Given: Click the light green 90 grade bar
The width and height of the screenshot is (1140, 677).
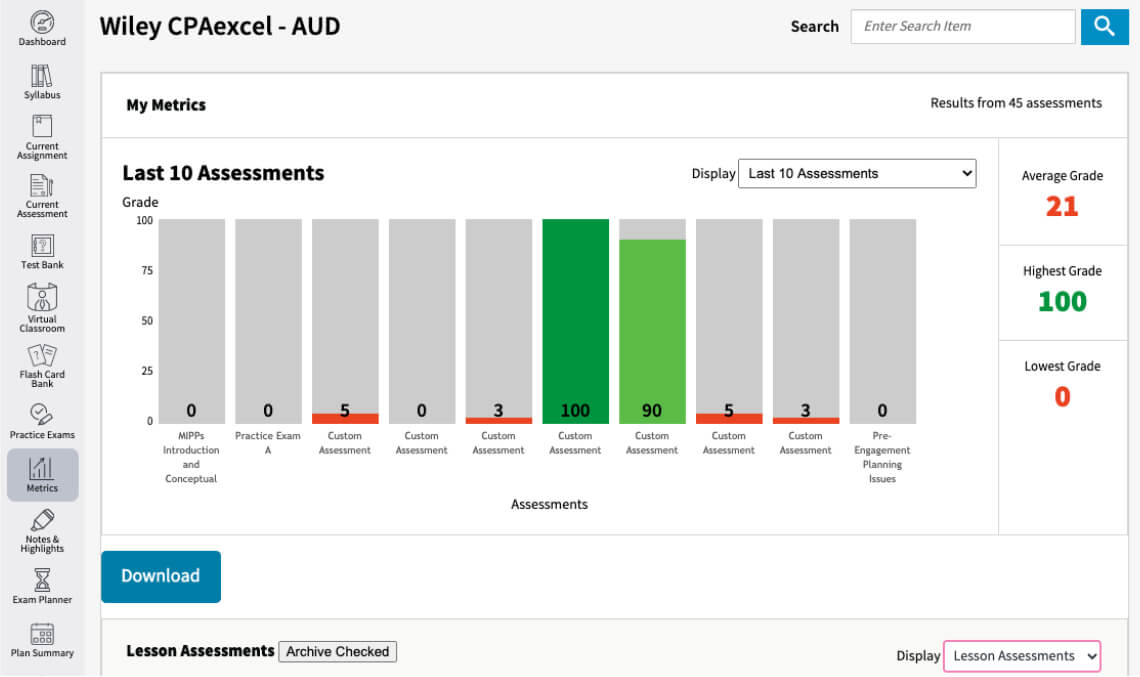Looking at the screenshot, I should click(652, 330).
